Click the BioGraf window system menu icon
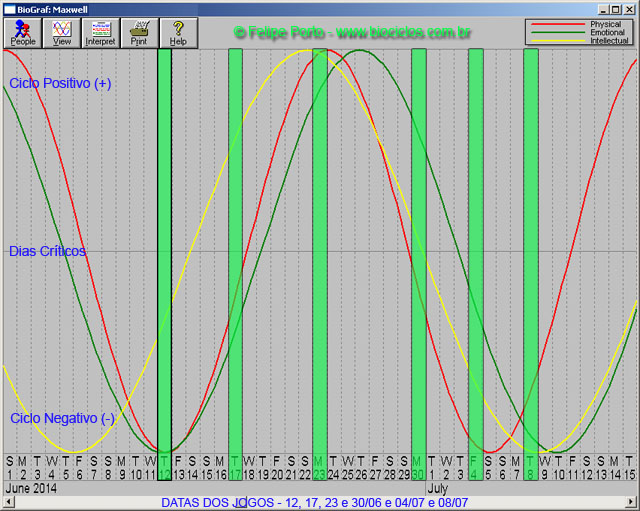The image size is (640, 511). 9,9
